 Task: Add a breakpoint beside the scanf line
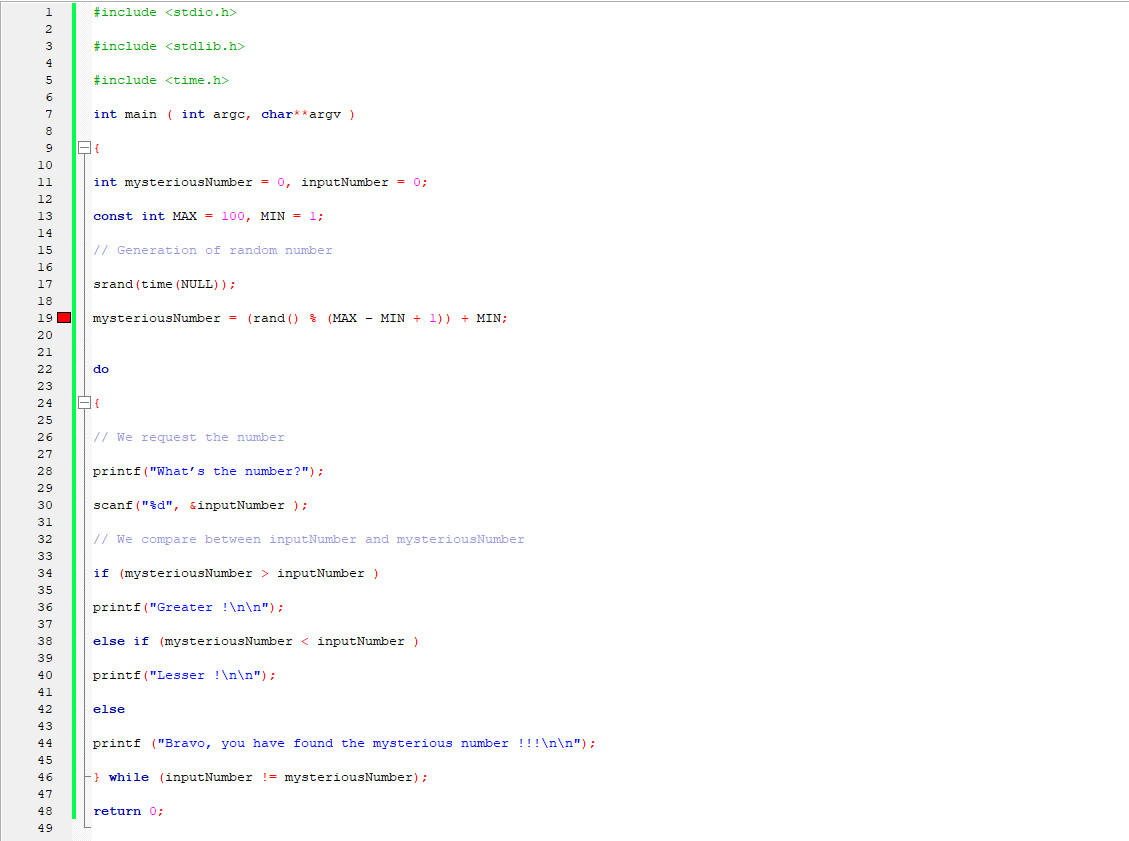click(x=63, y=505)
